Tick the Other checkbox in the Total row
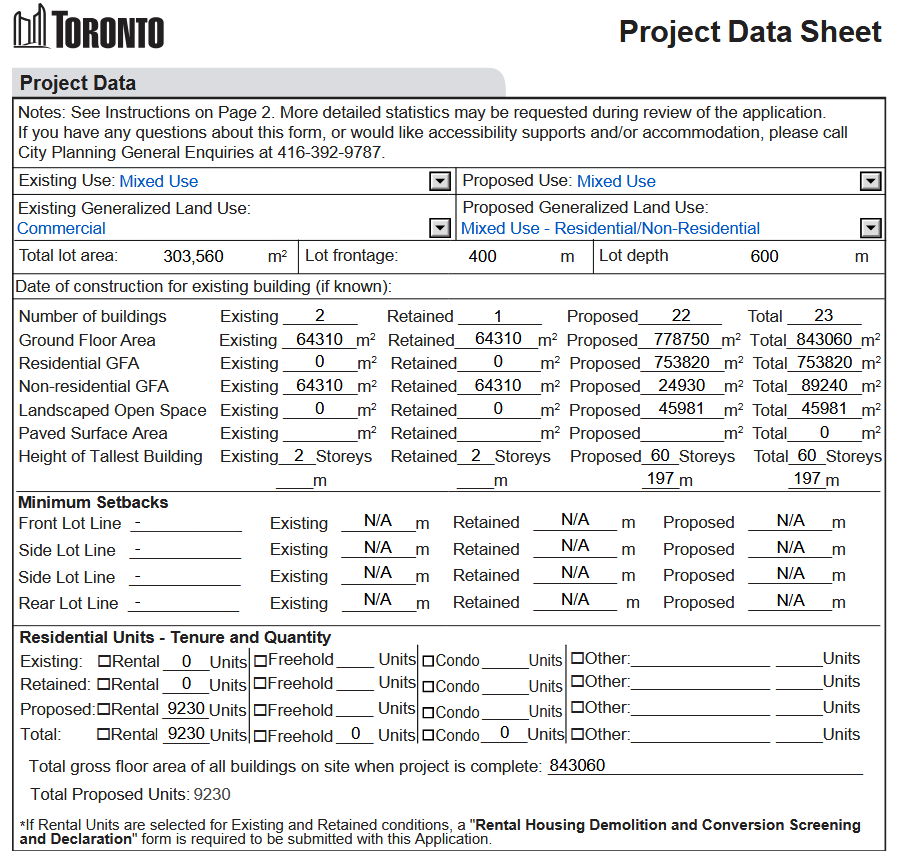The width and height of the screenshot is (902, 851). [x=577, y=735]
